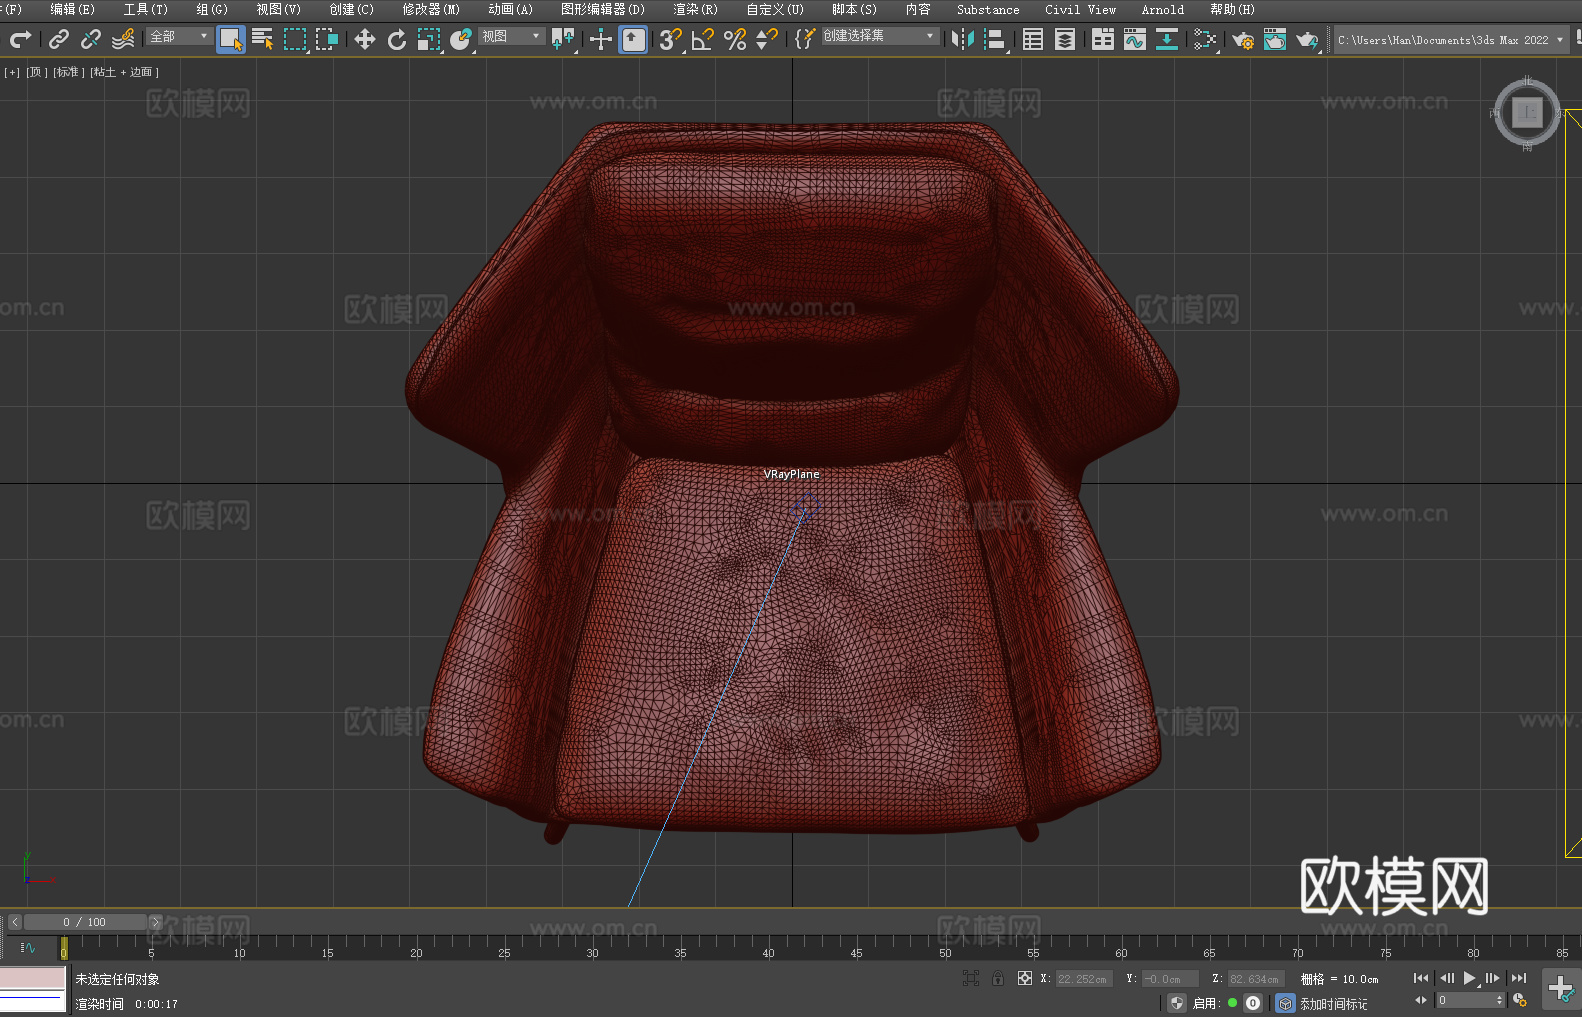The image size is (1582, 1017).
Task: Open the reference coordinate '视图' dropdown
Action: [512, 36]
